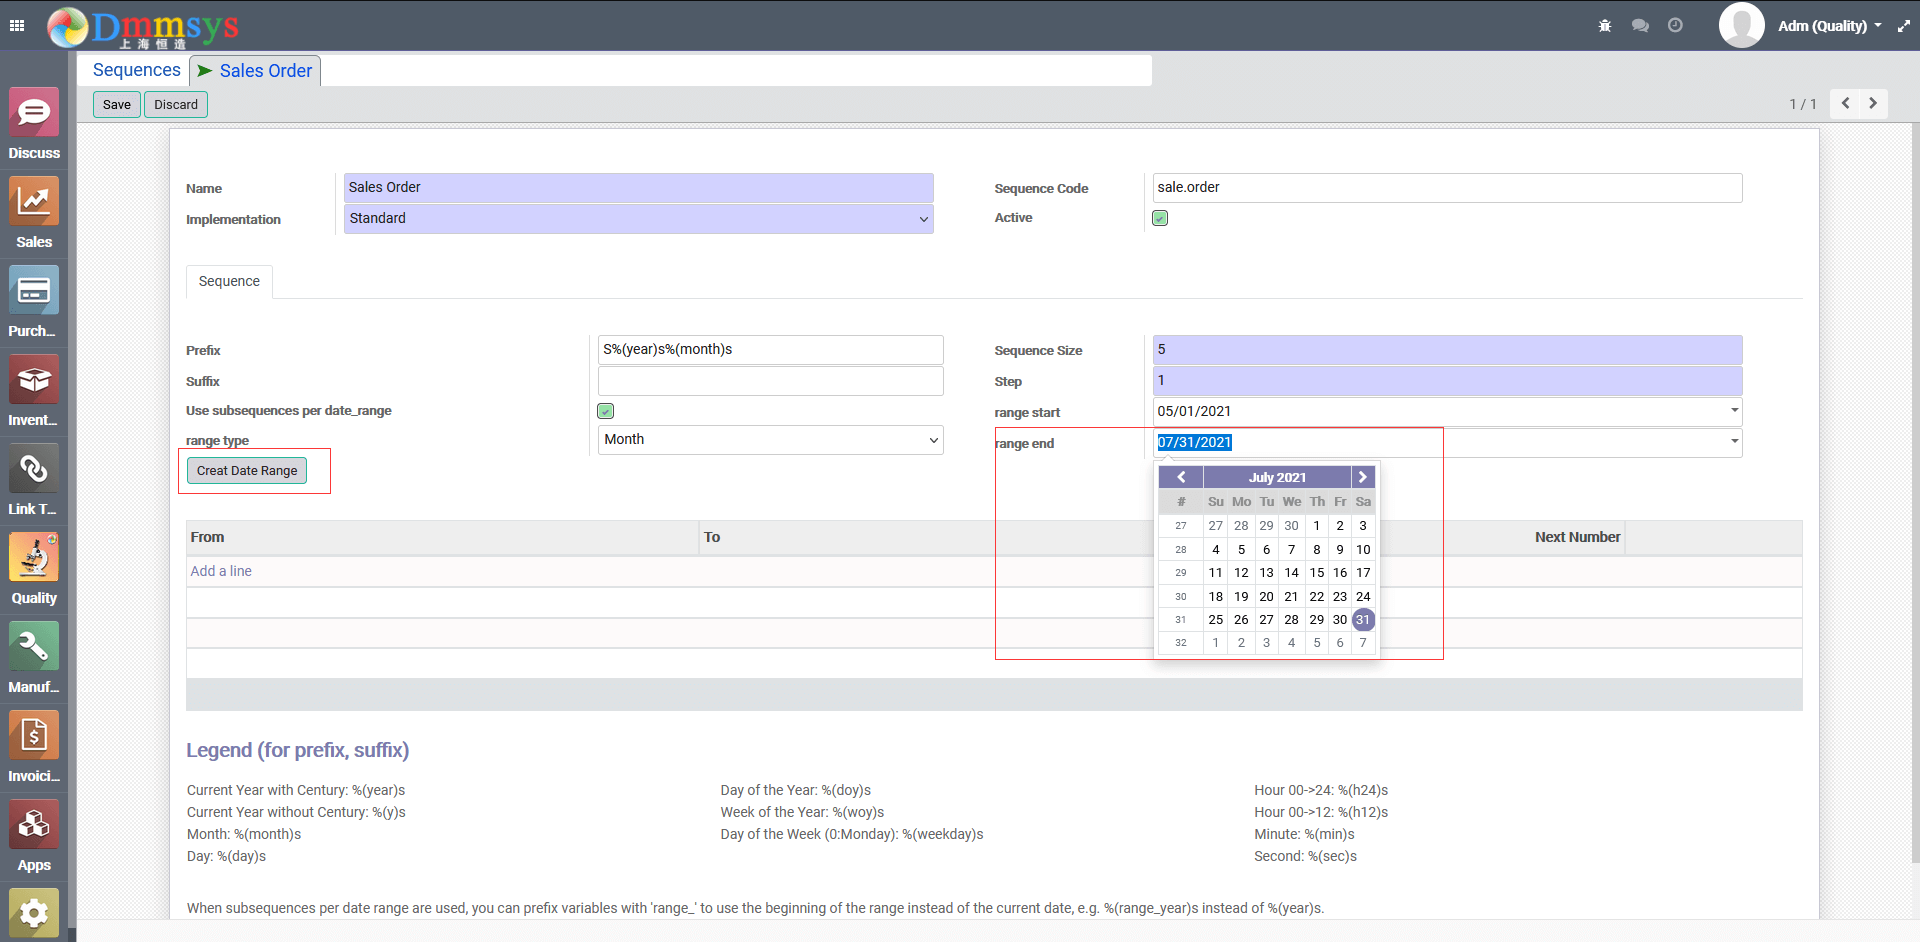
Task: Click July 2021 calendar header
Action: coord(1277,477)
